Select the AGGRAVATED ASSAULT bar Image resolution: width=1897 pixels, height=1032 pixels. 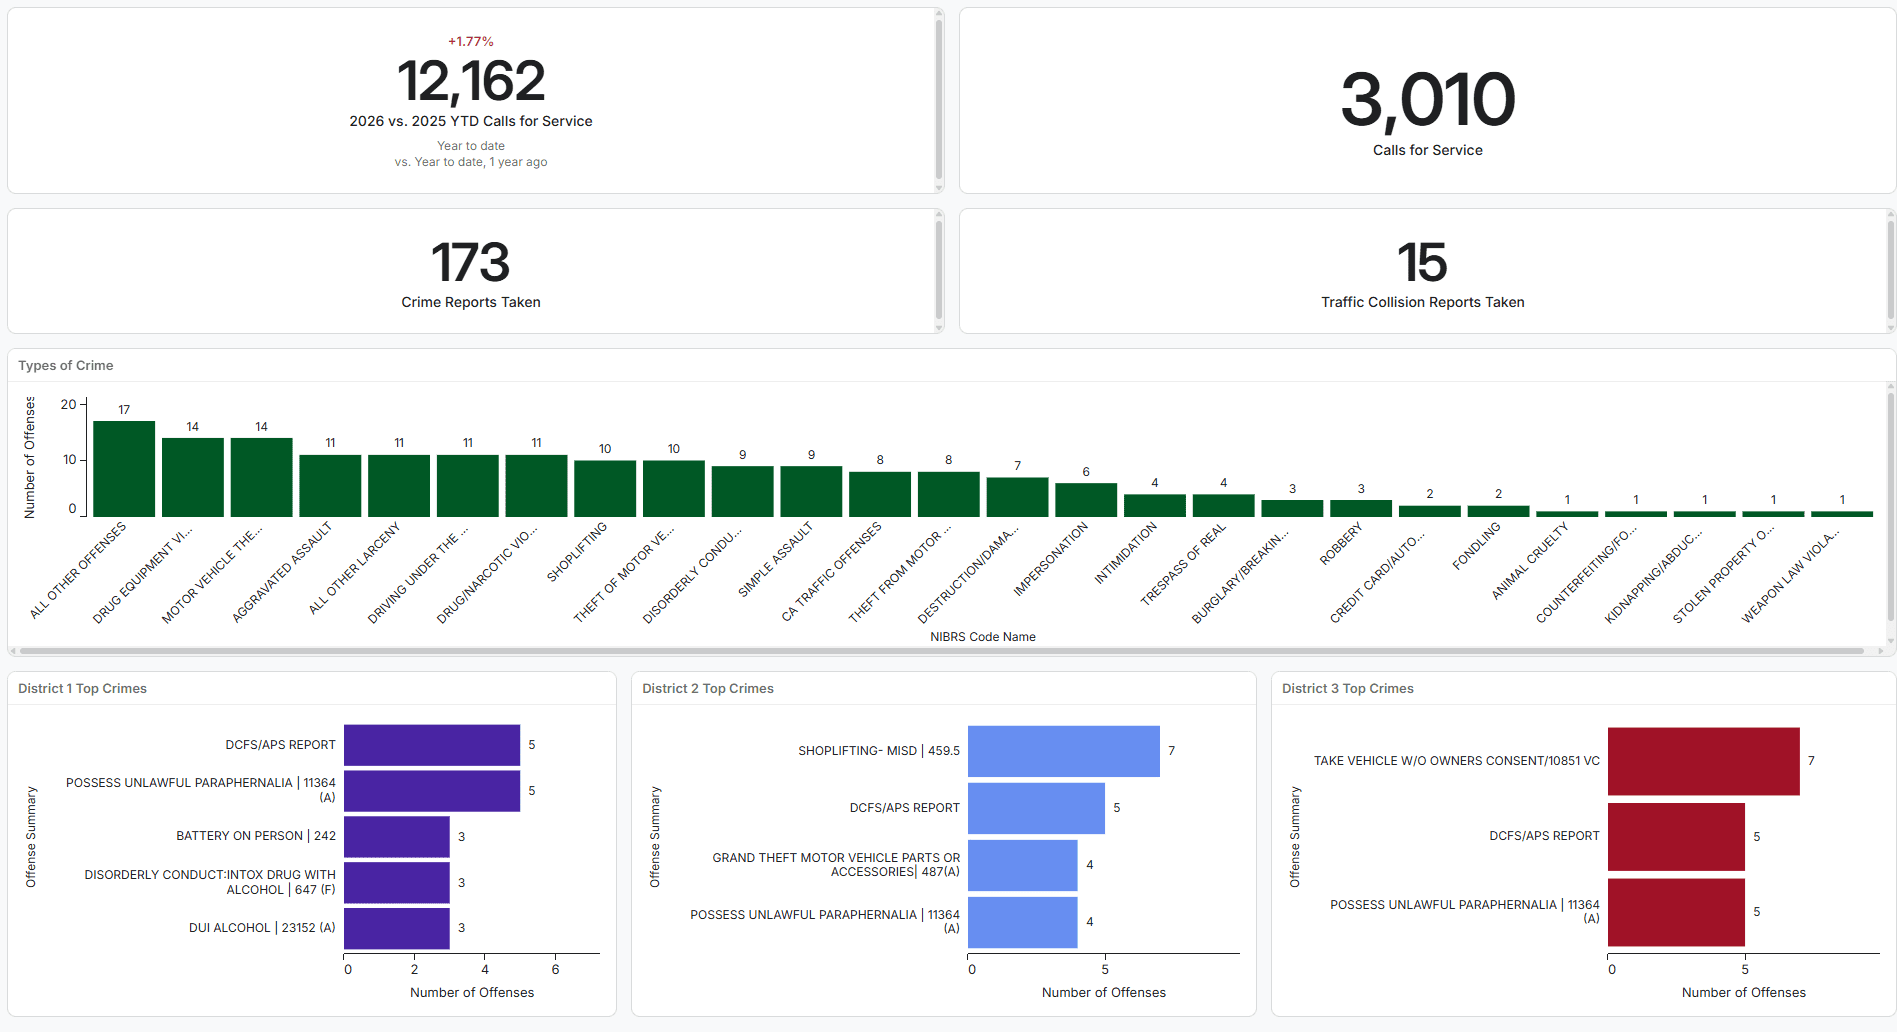point(330,485)
